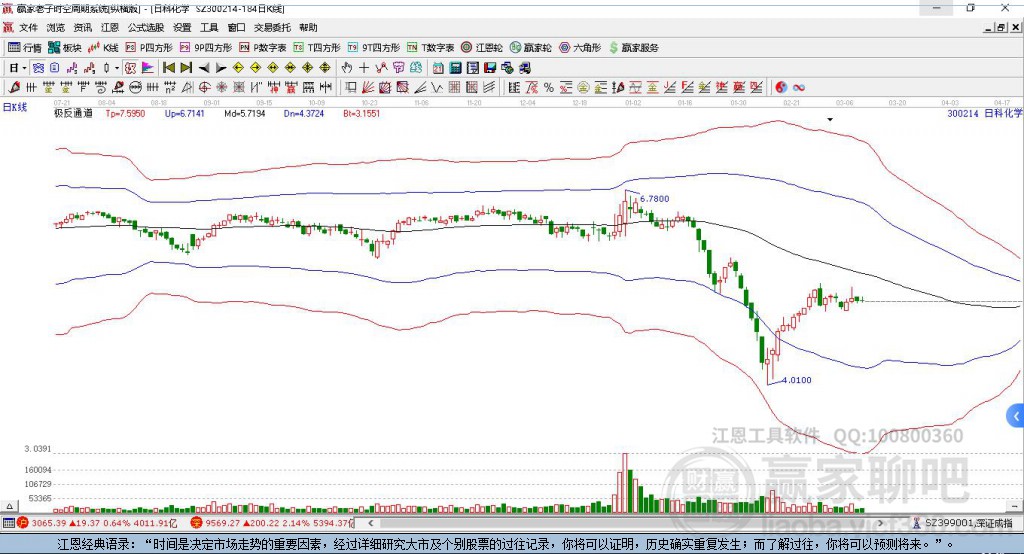Open the T四方形 tool
Image resolution: width=1024 pixels, height=554 pixels.
coord(317,48)
